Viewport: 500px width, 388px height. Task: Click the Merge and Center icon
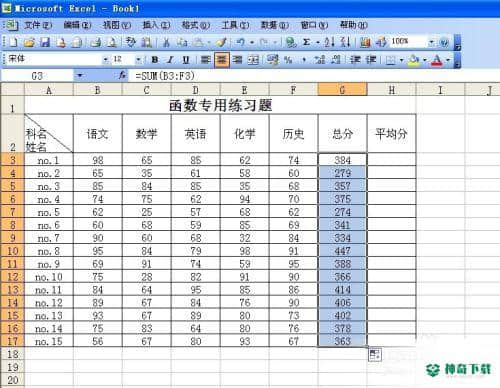tap(254, 60)
